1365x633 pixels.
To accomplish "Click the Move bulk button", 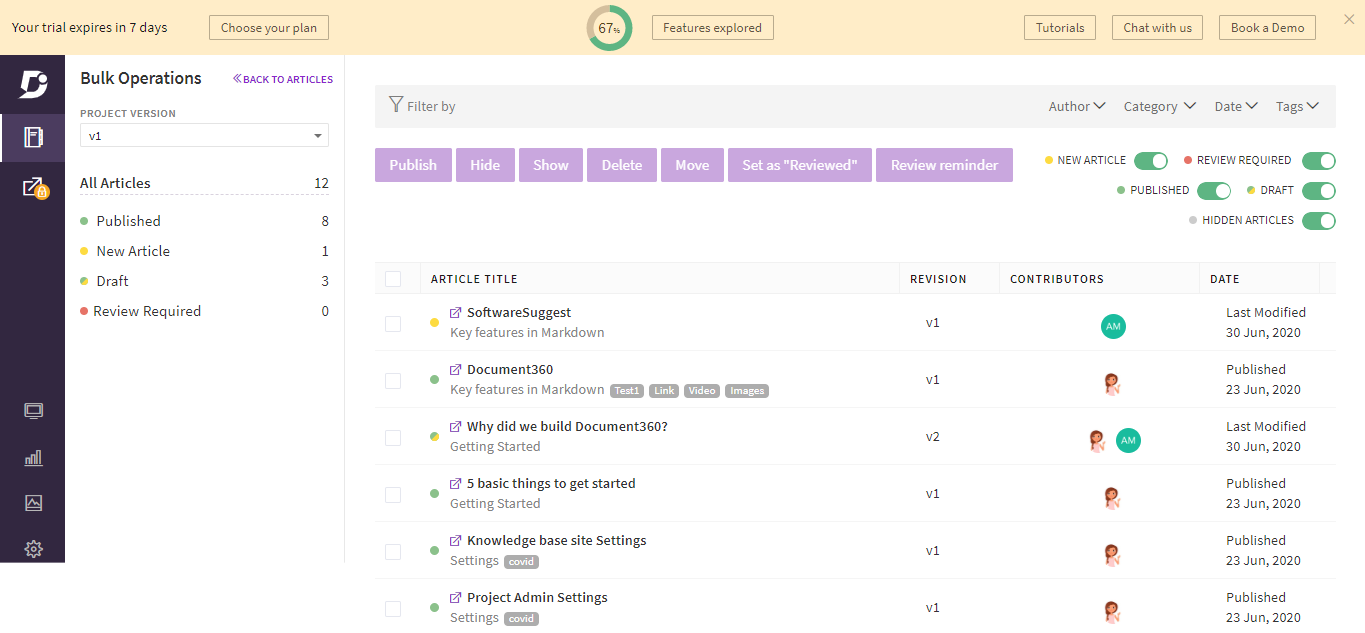I will tap(692, 165).
